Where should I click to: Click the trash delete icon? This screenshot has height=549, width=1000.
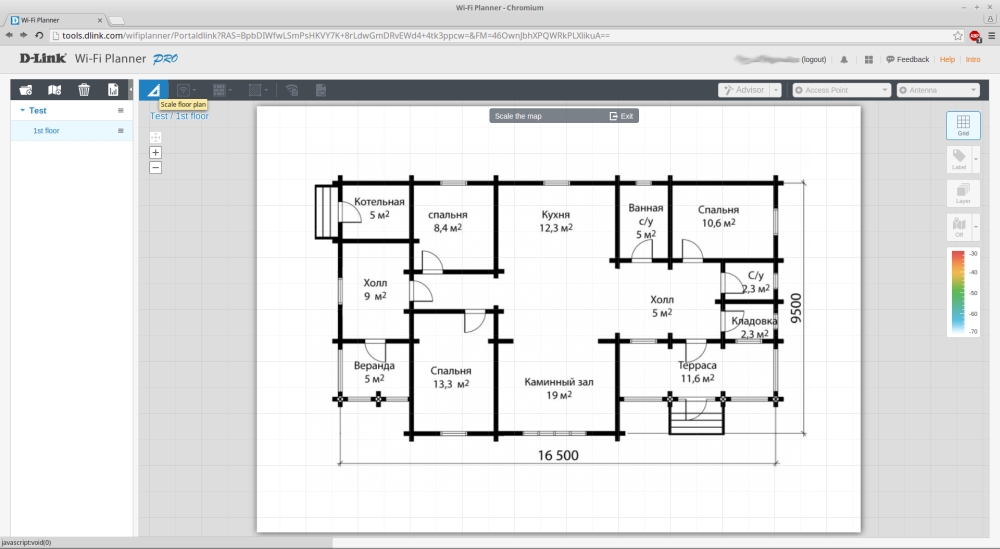[84, 90]
